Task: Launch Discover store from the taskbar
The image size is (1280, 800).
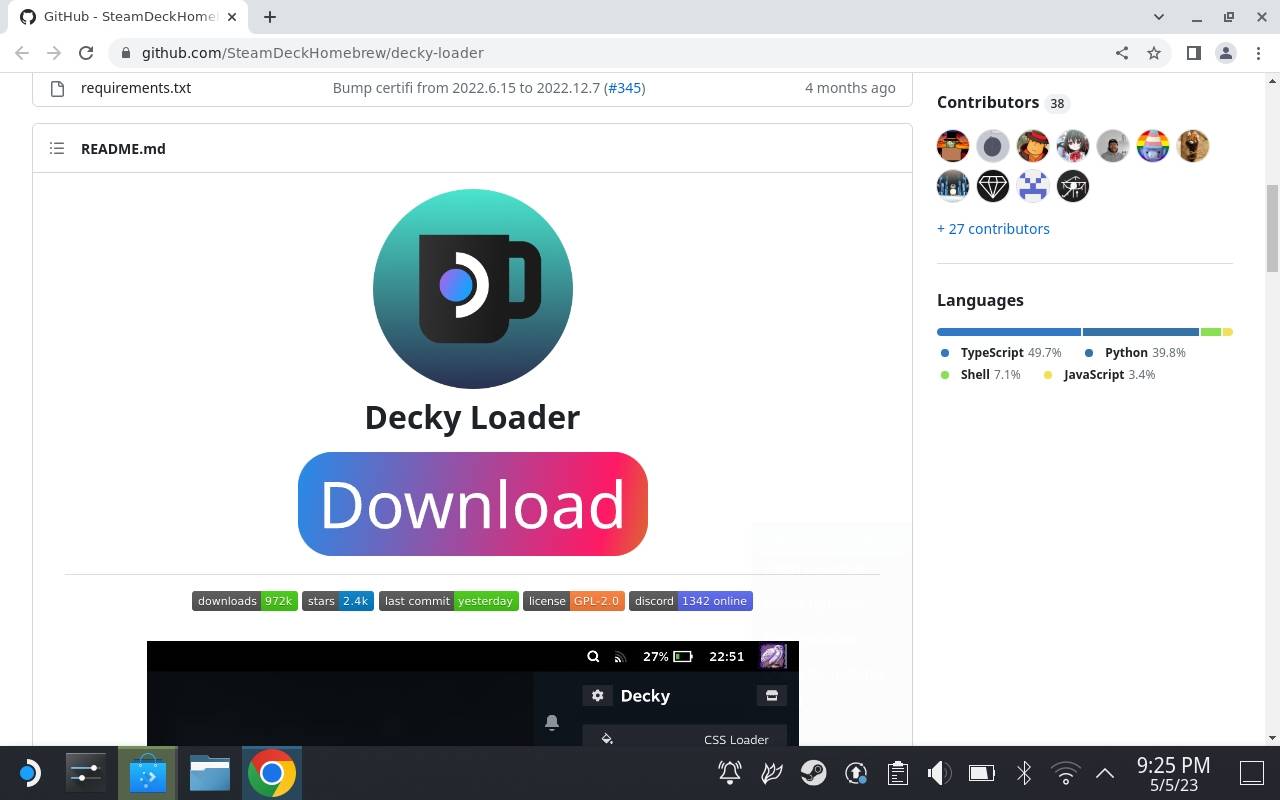Action: click(x=148, y=773)
